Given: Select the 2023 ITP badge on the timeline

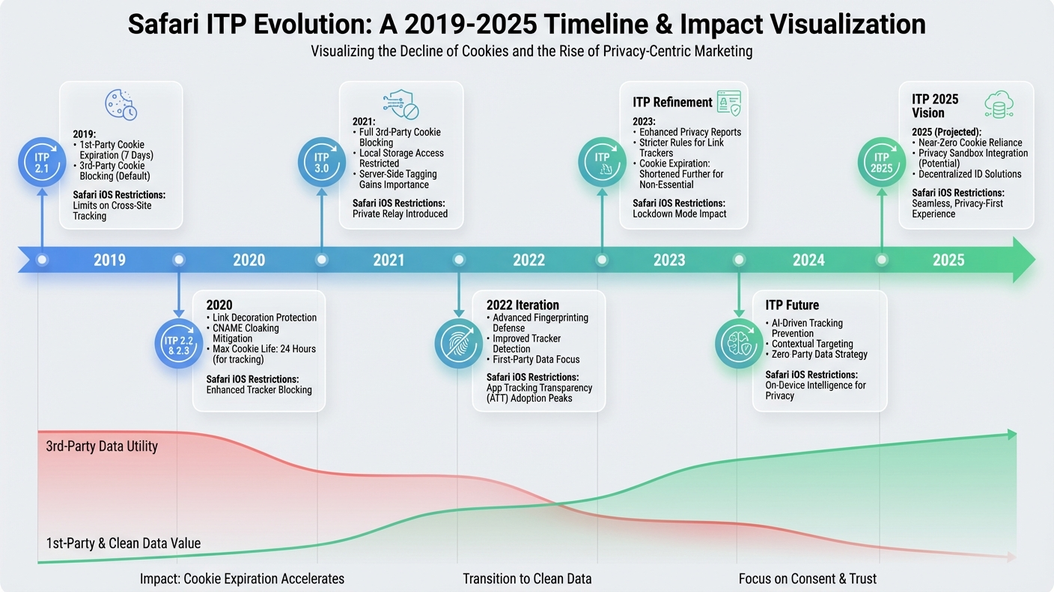Looking at the screenshot, I should [x=601, y=160].
